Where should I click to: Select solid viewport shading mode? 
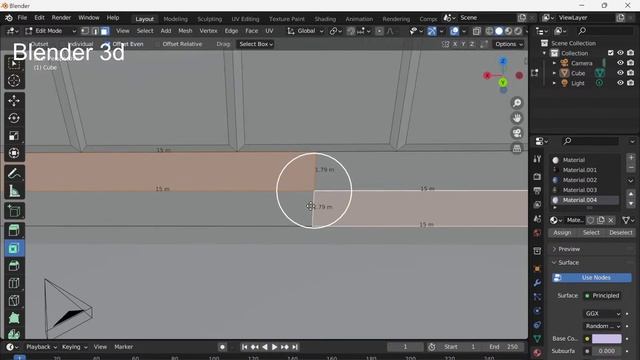pos(499,31)
